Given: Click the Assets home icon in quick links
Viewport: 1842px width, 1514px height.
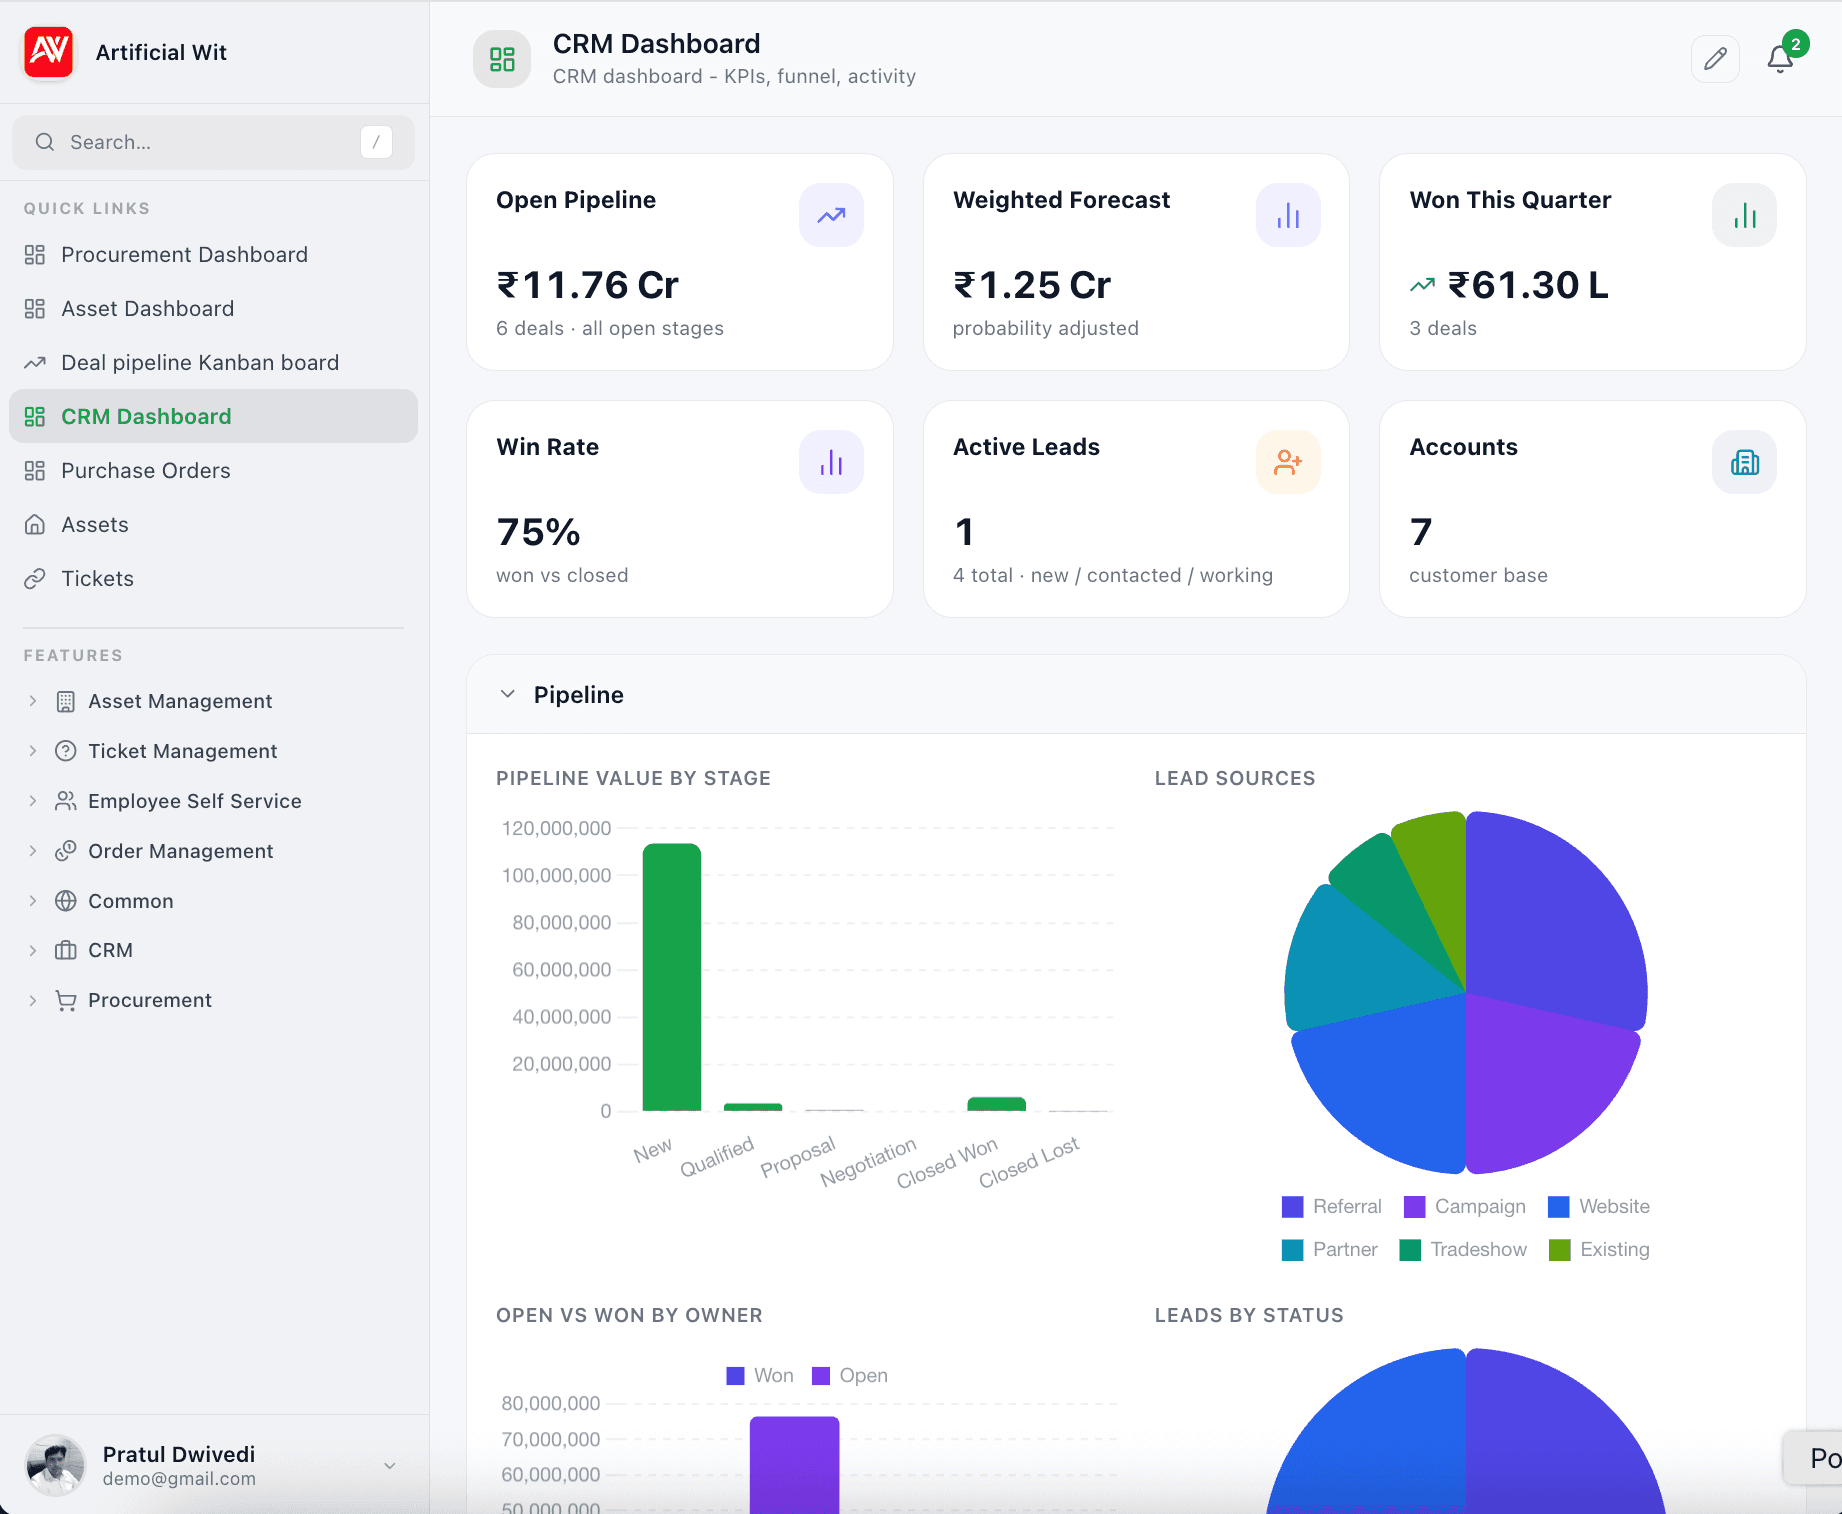Looking at the screenshot, I should click(35, 525).
